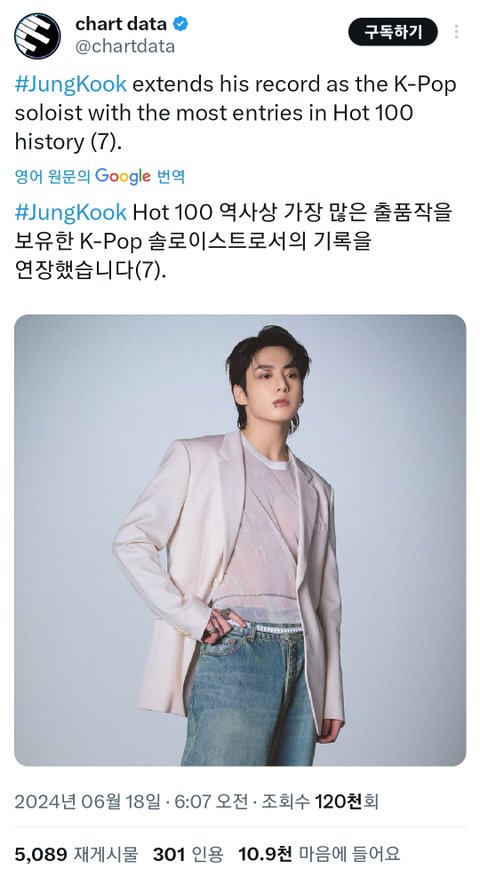
Task: Click the Google logo in translation line
Action: point(123,176)
